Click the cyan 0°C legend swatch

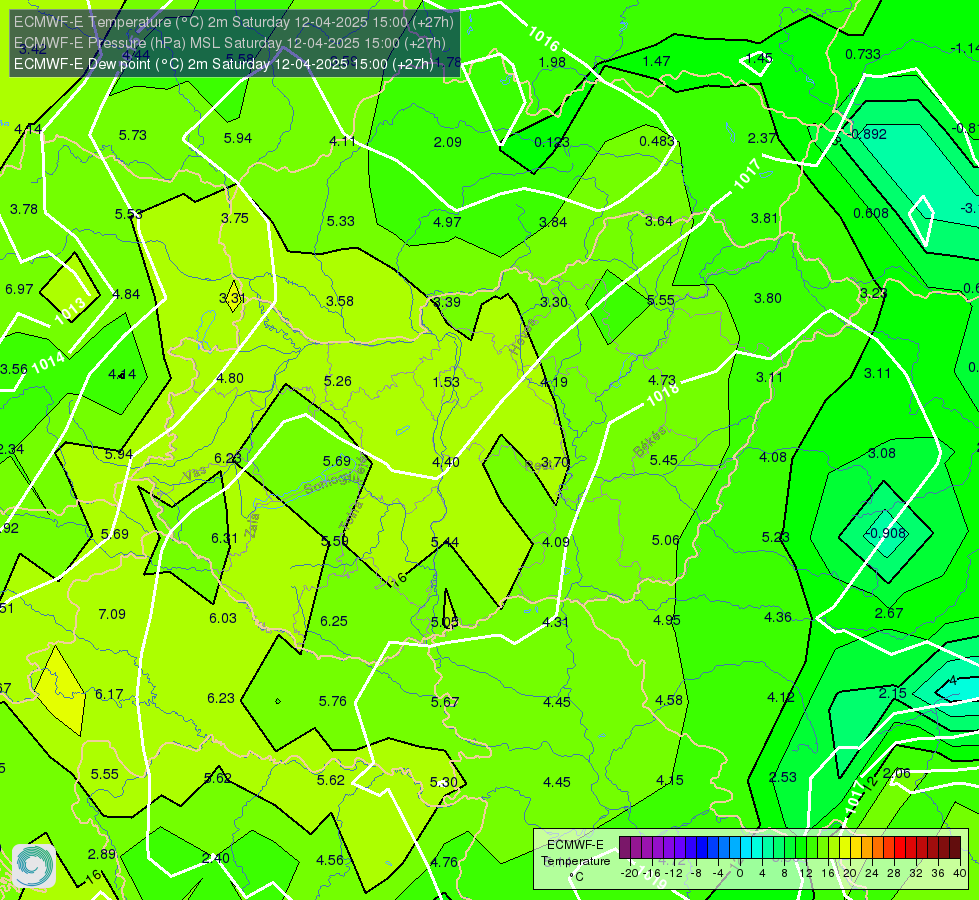(x=745, y=848)
